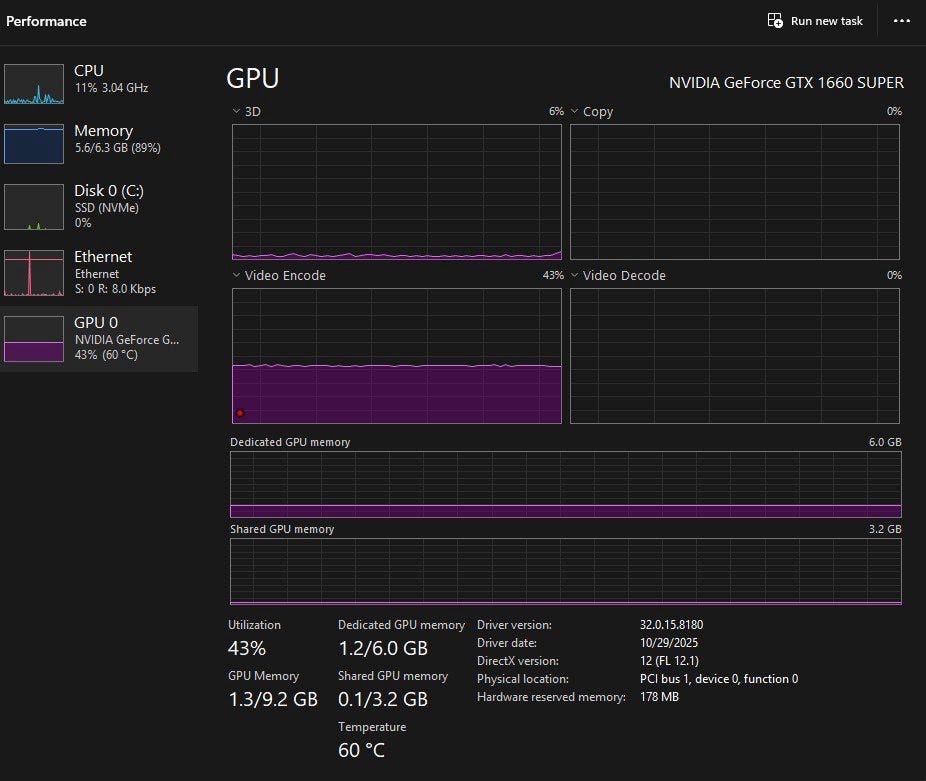This screenshot has width=926, height=781.
Task: Click the Dedicated GPU memory graph
Action: [565, 485]
